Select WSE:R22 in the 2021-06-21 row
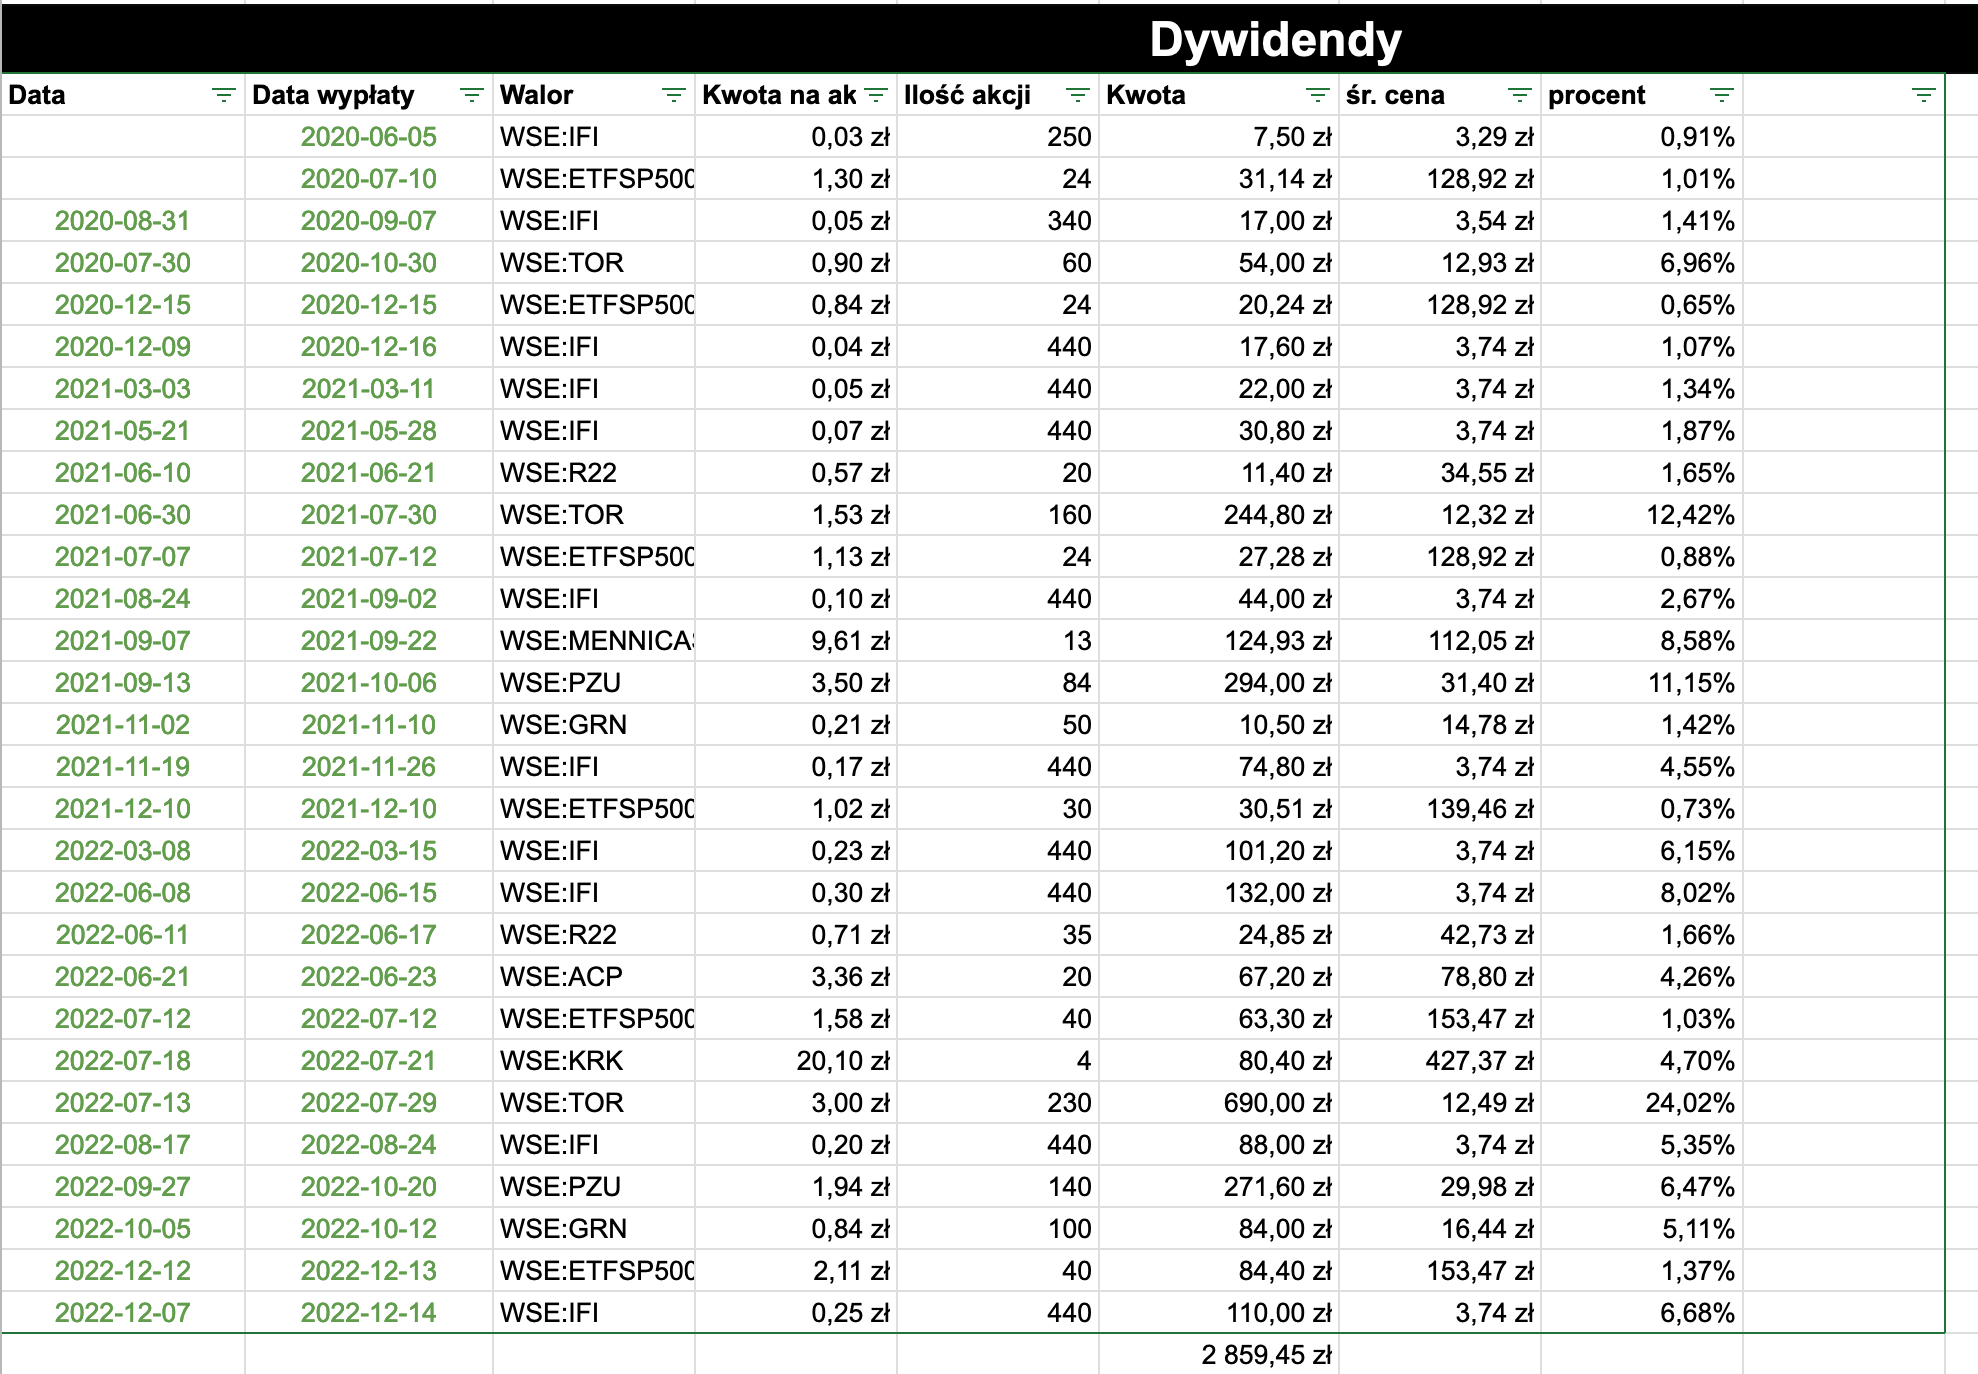The image size is (1978, 1374). (x=594, y=473)
